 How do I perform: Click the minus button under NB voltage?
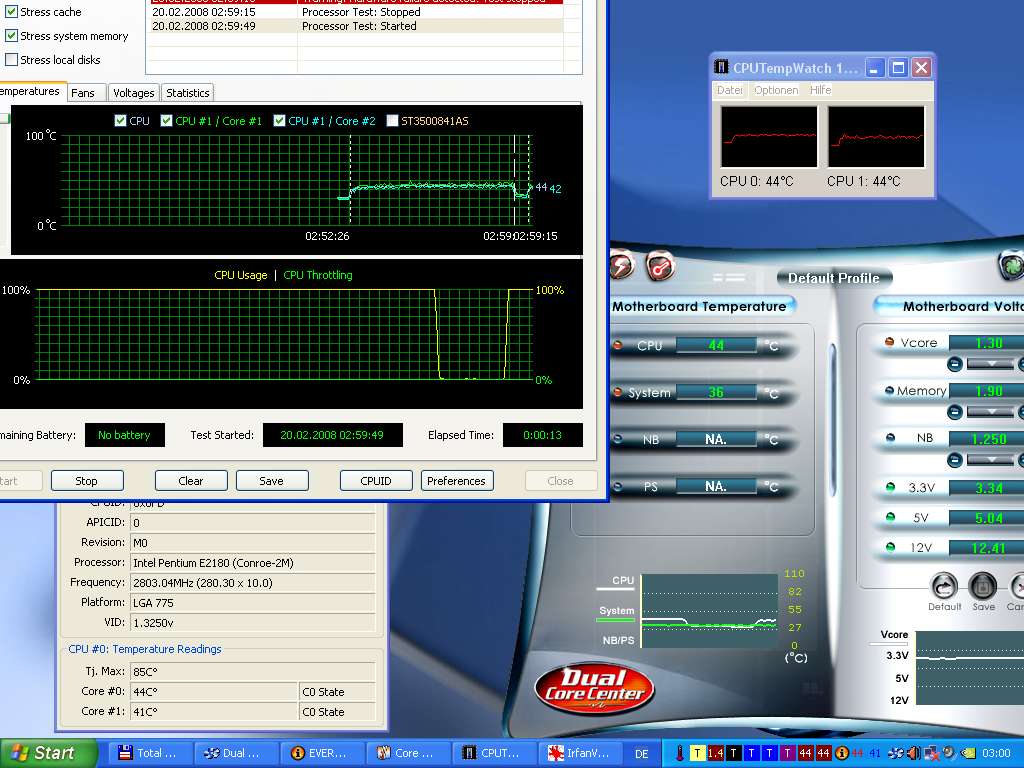(954, 460)
